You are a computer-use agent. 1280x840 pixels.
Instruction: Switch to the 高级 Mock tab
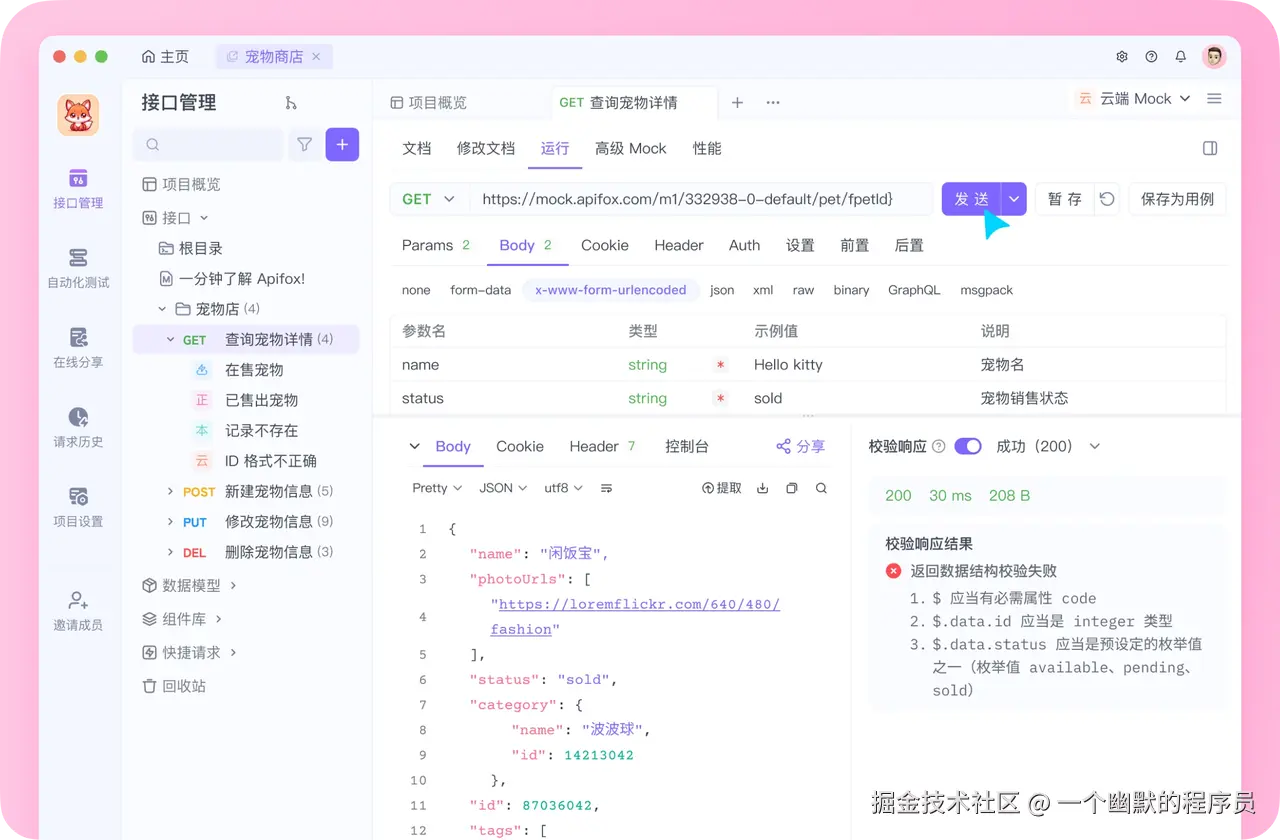pyautogui.click(x=630, y=148)
